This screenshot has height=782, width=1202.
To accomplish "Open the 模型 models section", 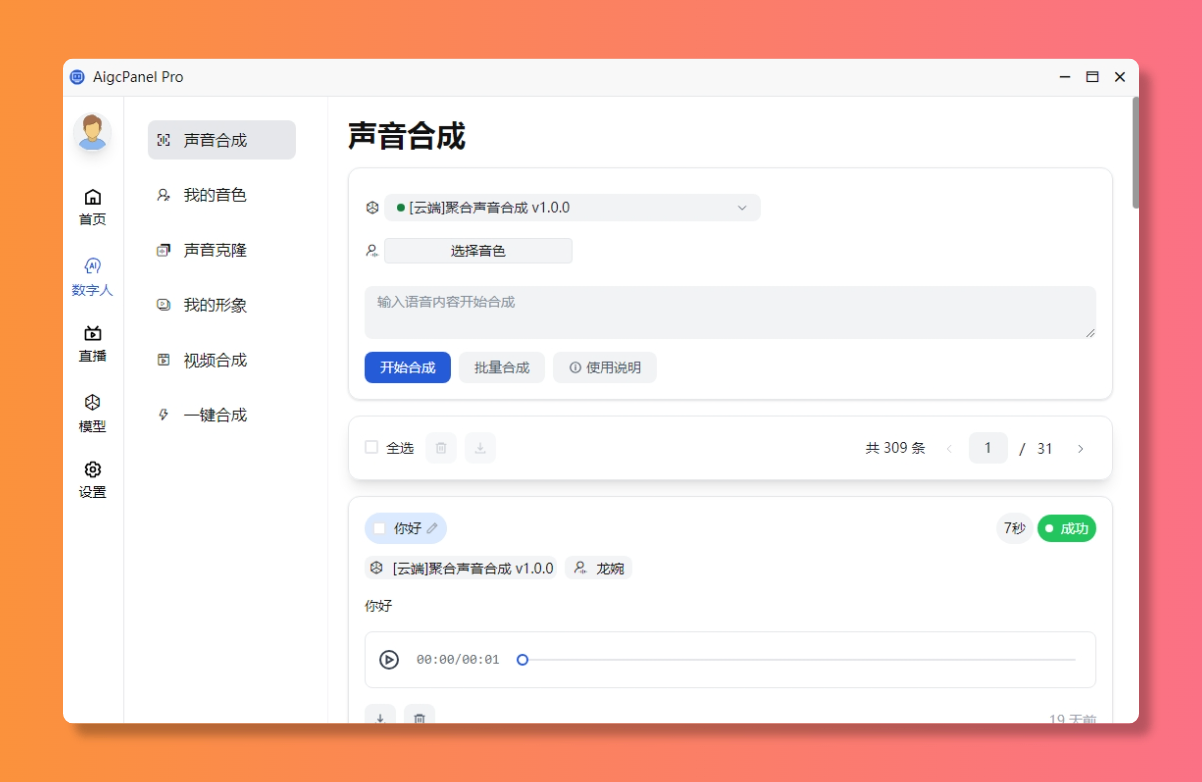I will click(92, 413).
